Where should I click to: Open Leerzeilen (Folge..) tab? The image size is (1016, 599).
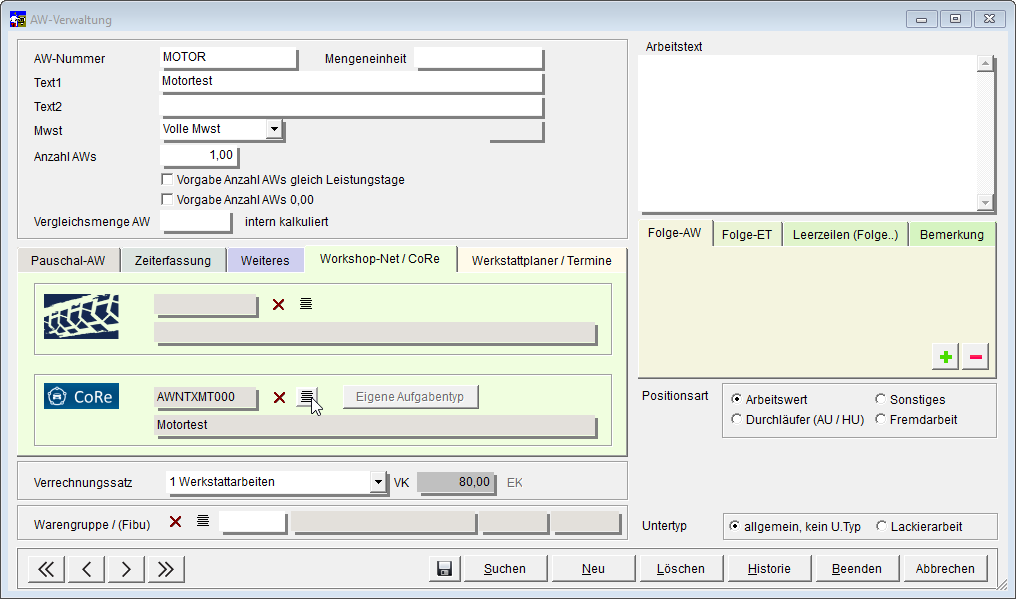[846, 235]
